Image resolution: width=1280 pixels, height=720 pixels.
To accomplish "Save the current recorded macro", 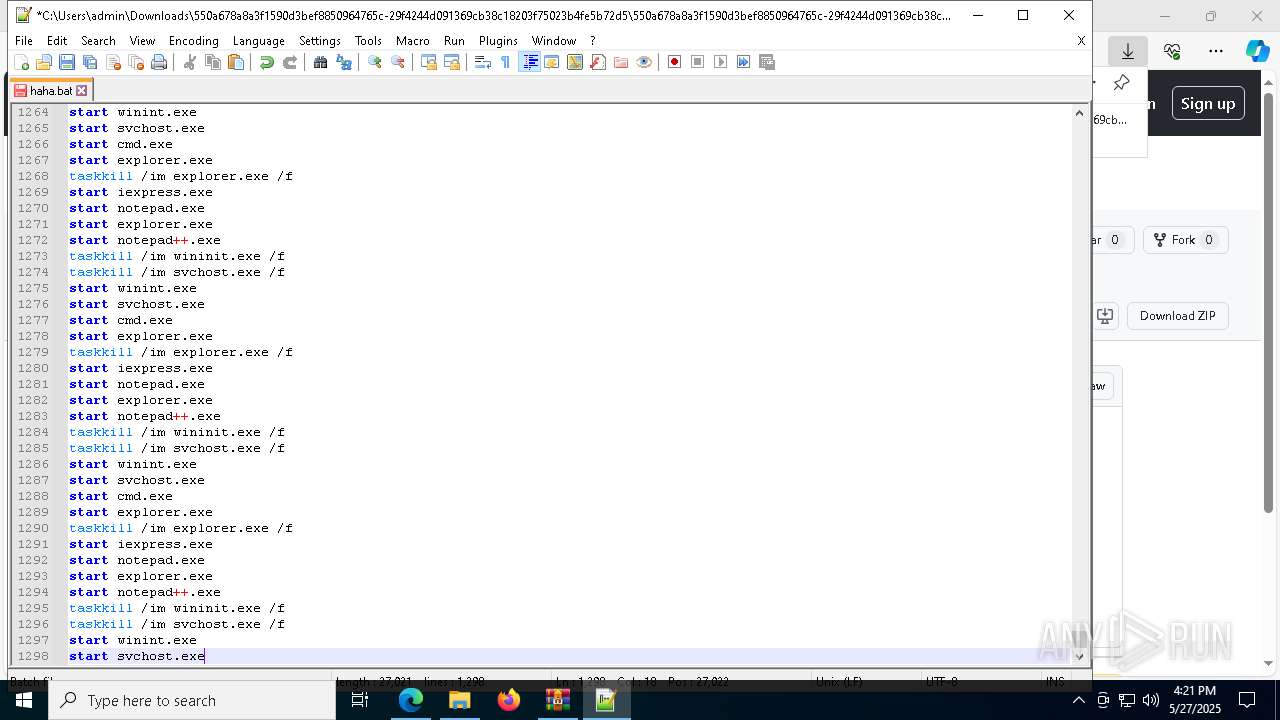I will tap(767, 62).
